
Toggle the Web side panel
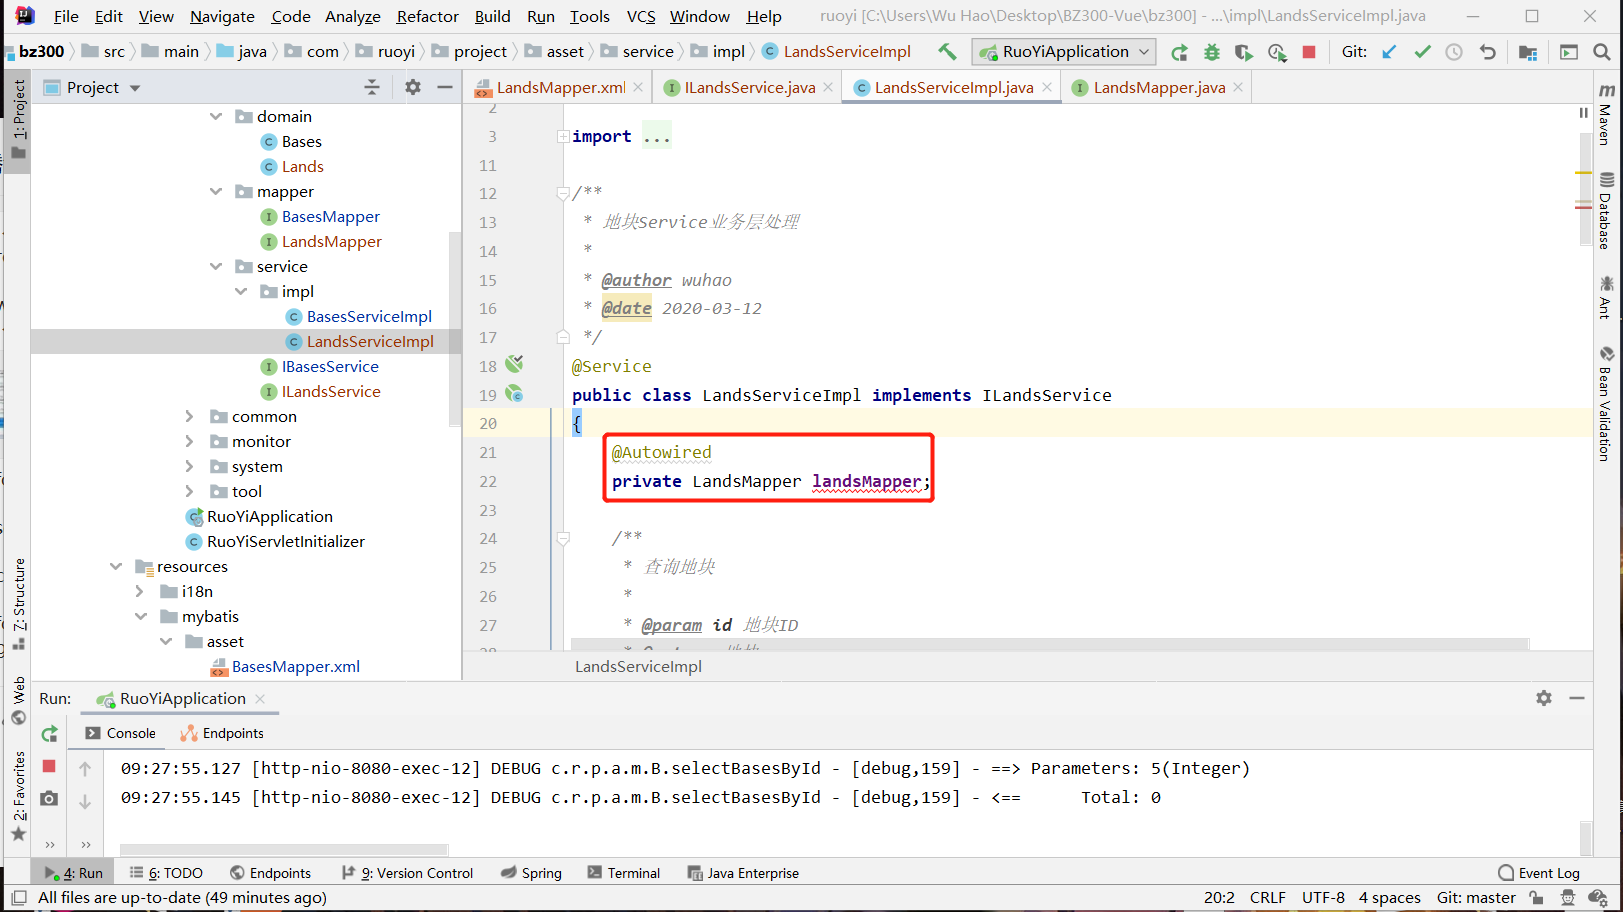tap(18, 701)
